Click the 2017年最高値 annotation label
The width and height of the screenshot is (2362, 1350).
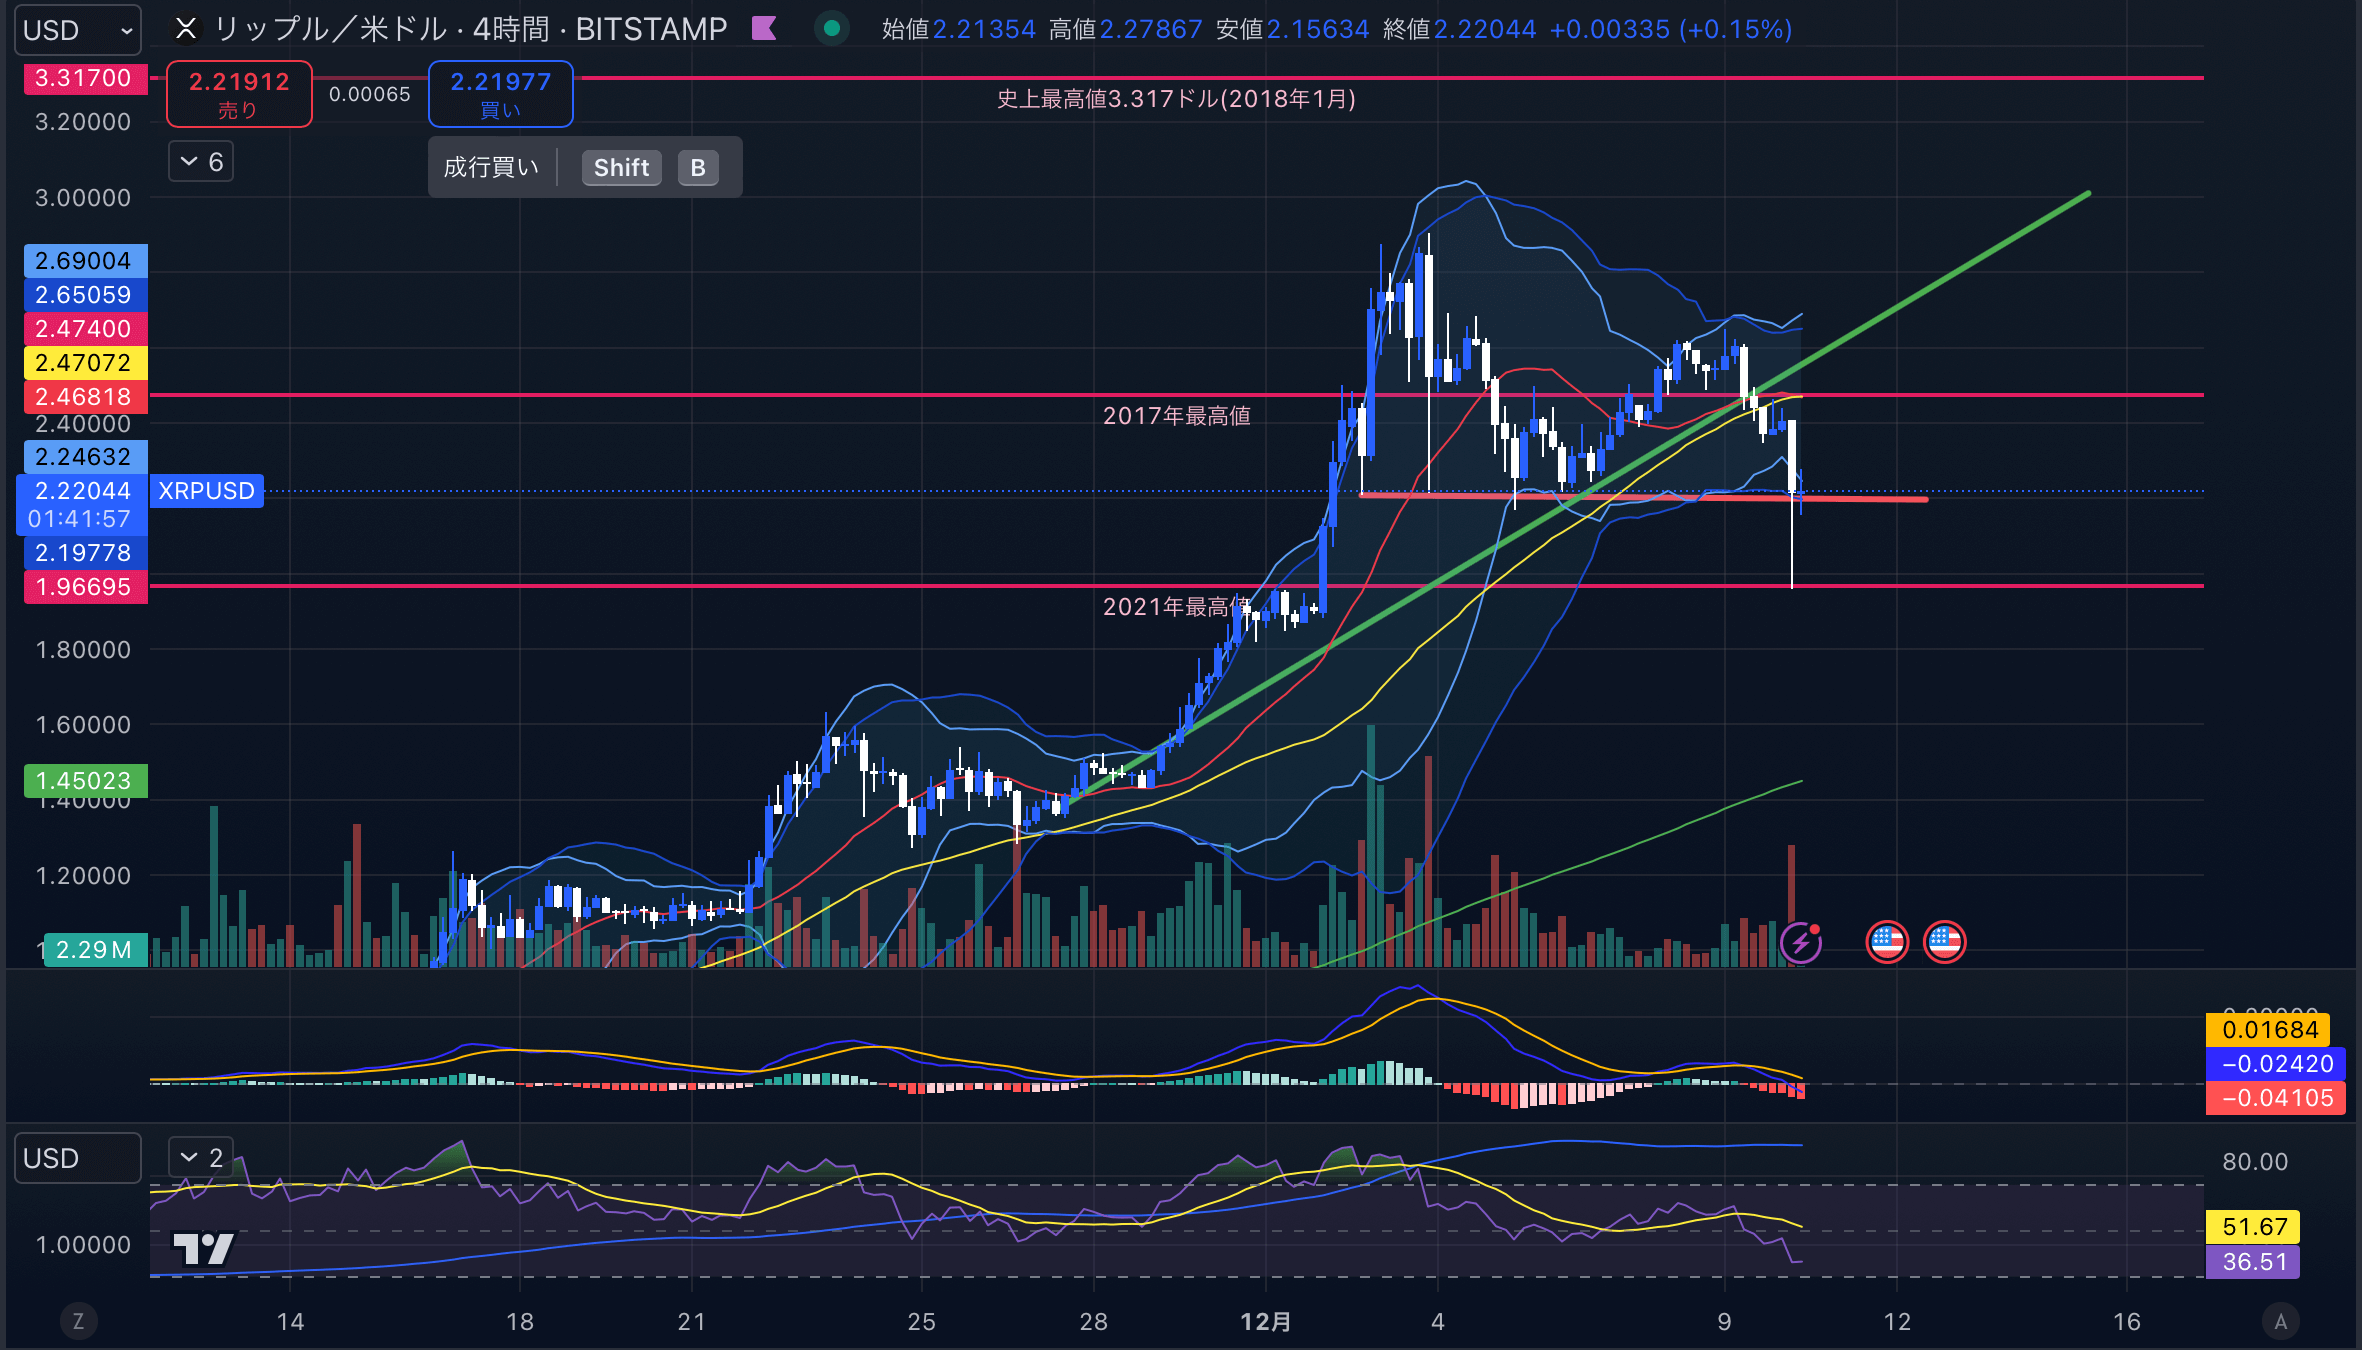pyautogui.click(x=1176, y=416)
